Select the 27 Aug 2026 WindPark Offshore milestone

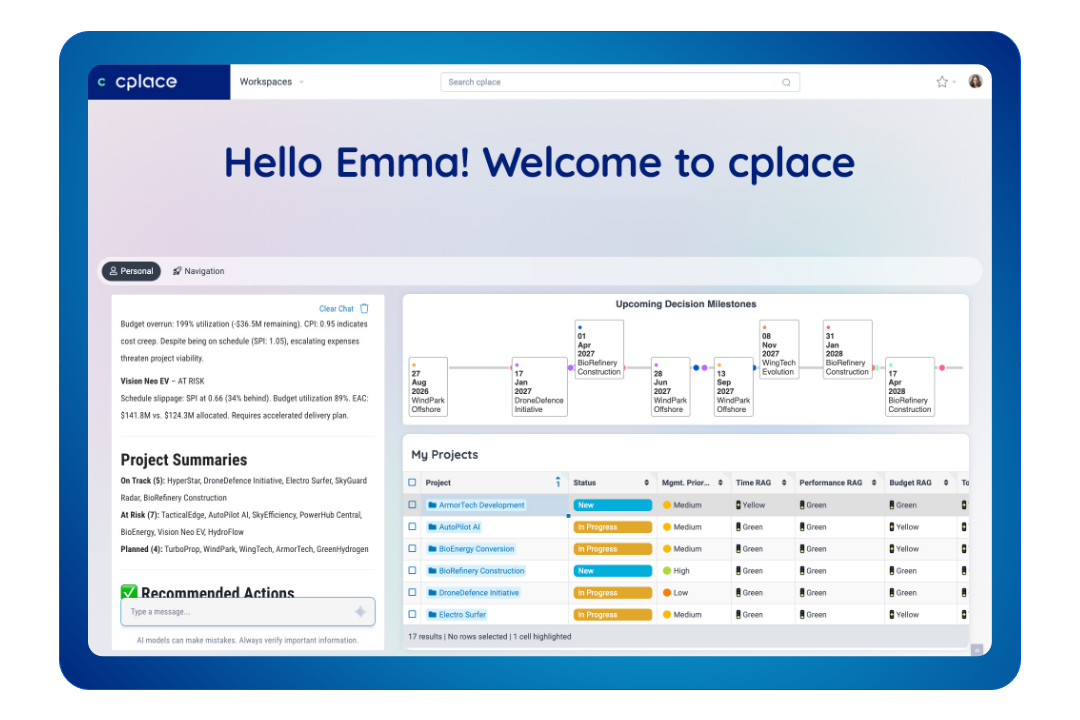click(428, 387)
